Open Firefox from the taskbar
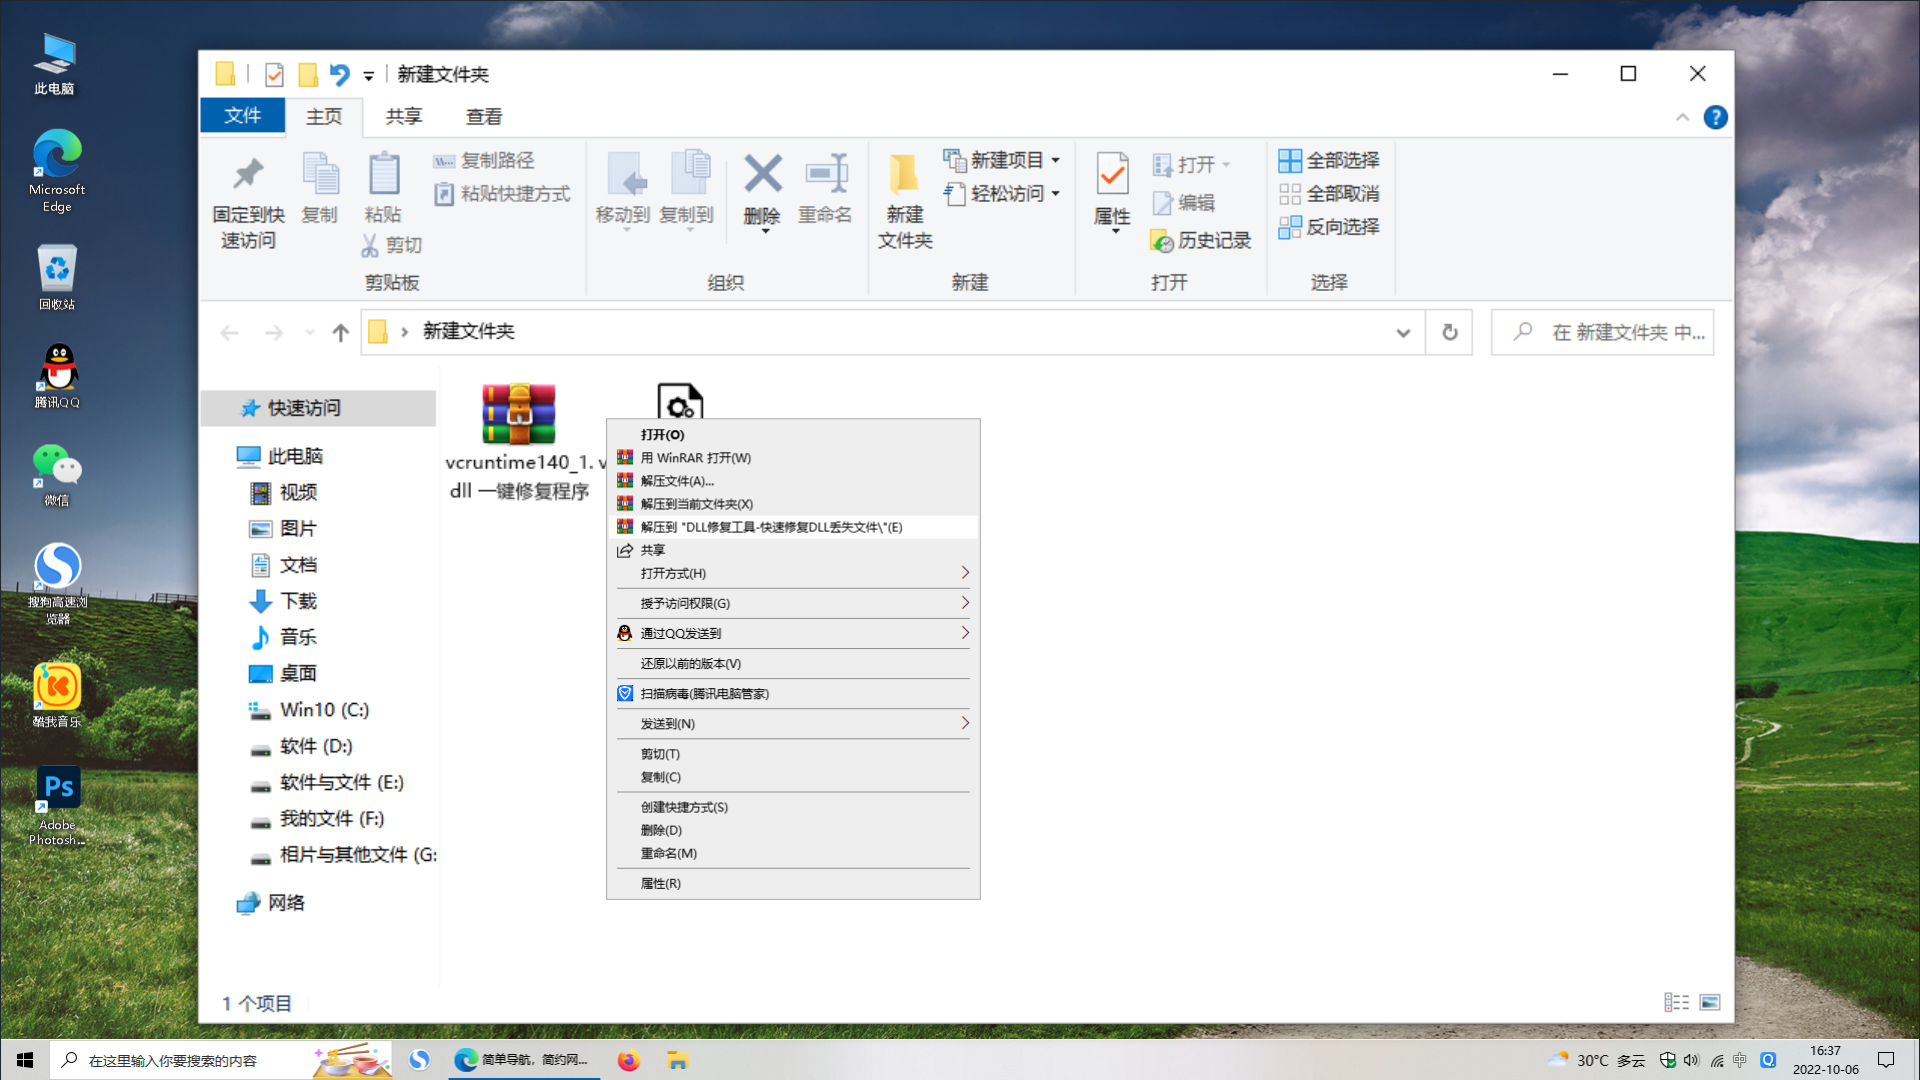This screenshot has width=1920, height=1080. 628,1060
